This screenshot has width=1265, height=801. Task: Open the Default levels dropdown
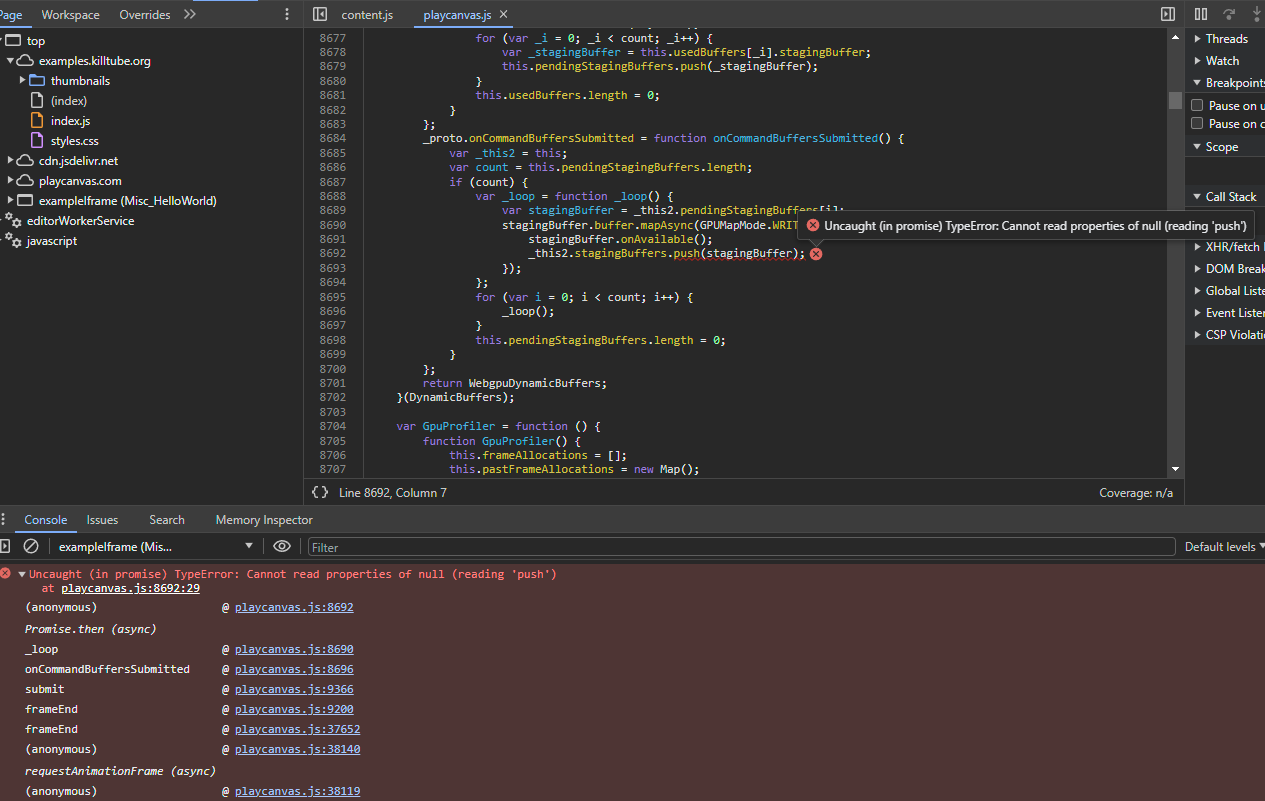point(1222,546)
